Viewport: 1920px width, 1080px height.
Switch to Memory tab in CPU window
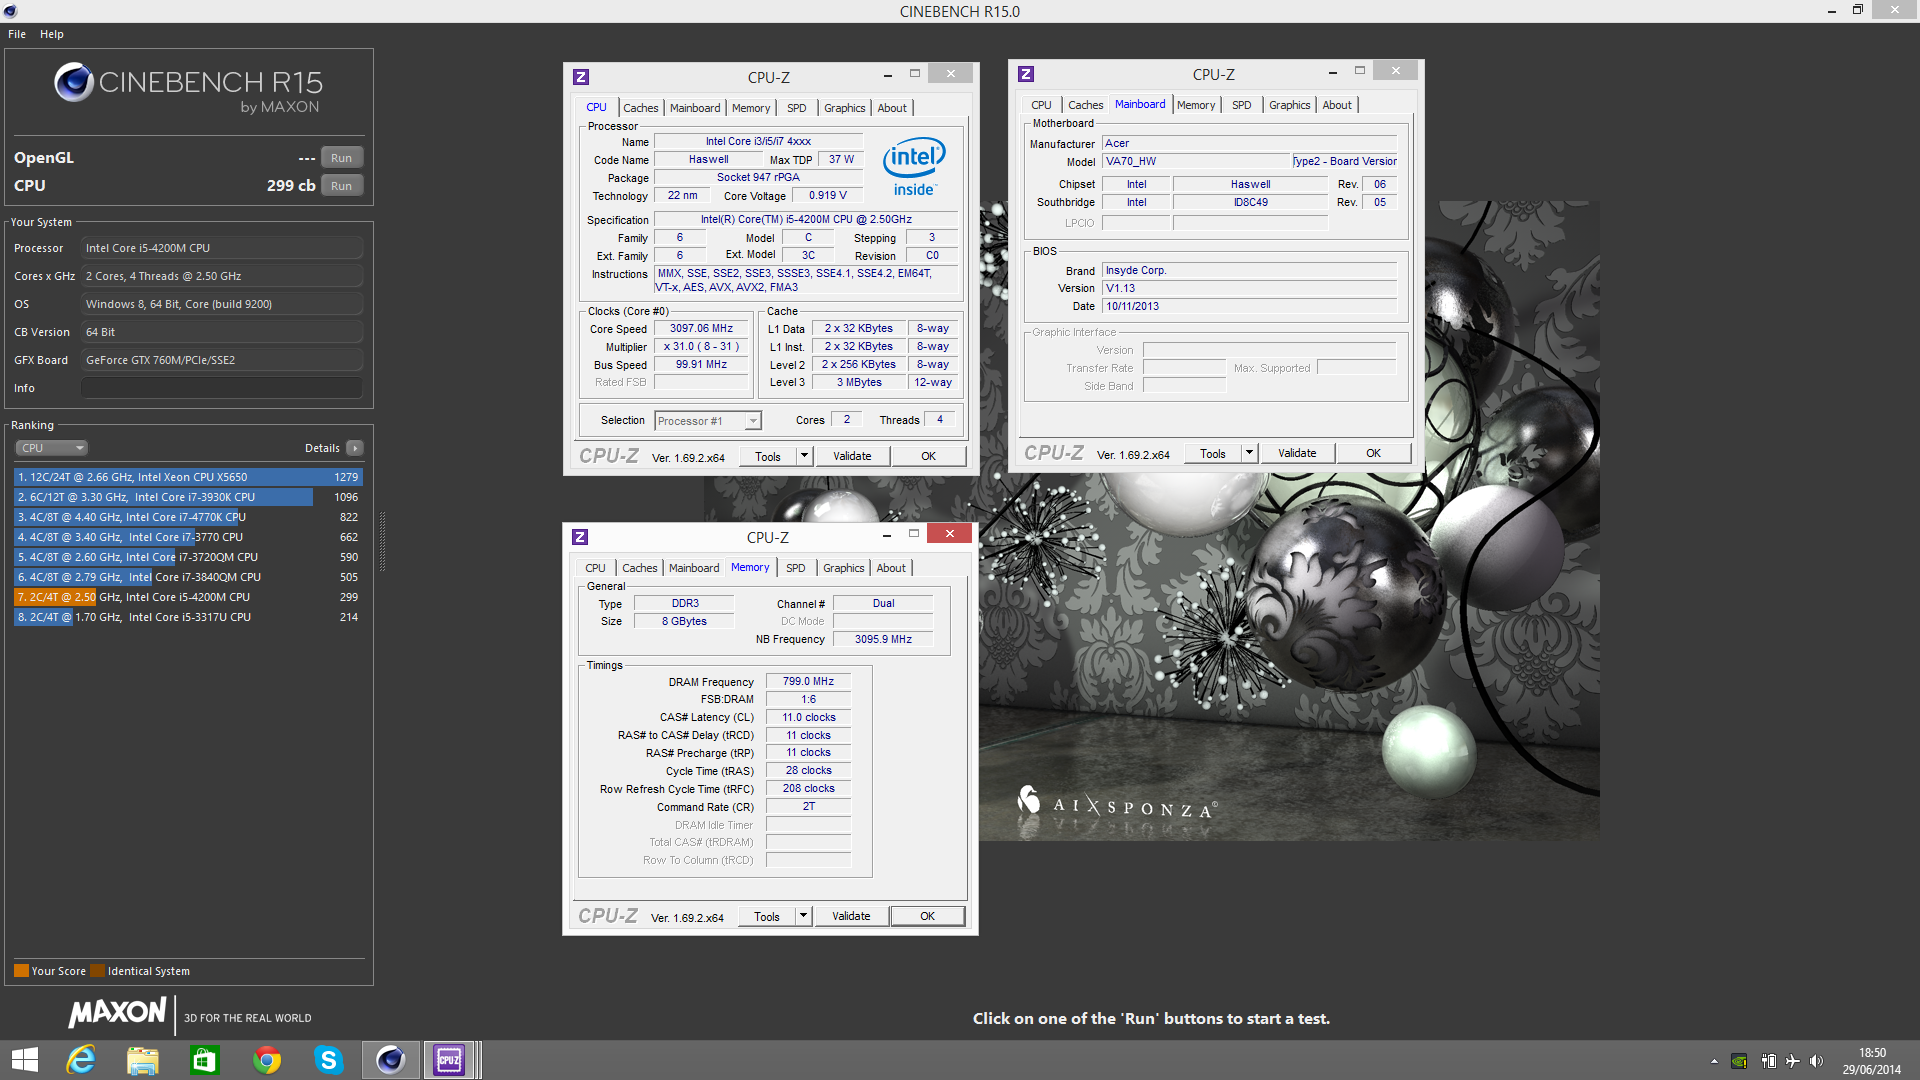pos(750,108)
